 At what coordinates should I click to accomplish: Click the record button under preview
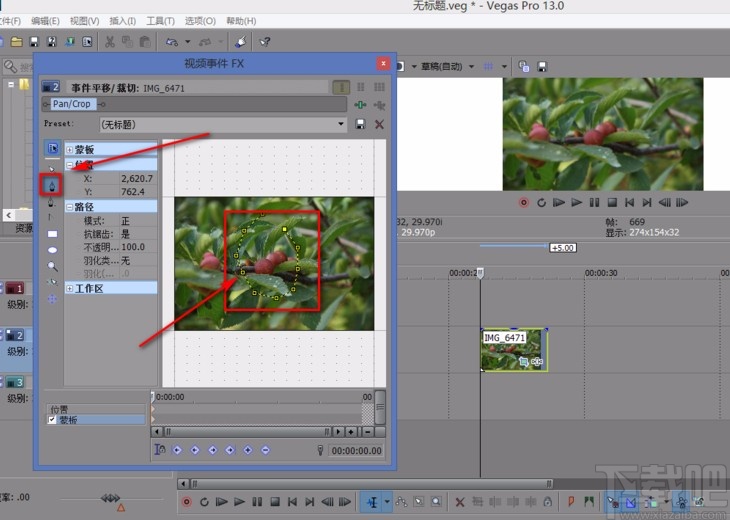click(x=523, y=202)
